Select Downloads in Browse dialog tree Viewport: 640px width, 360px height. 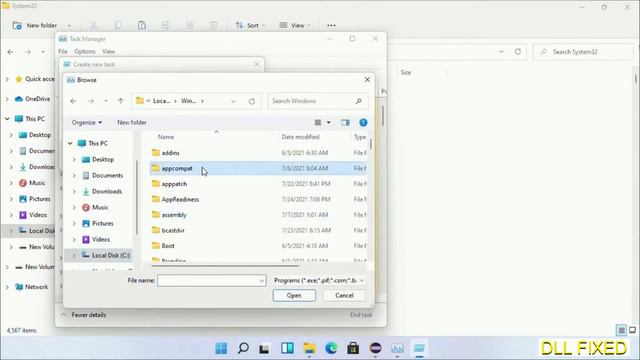[102, 191]
